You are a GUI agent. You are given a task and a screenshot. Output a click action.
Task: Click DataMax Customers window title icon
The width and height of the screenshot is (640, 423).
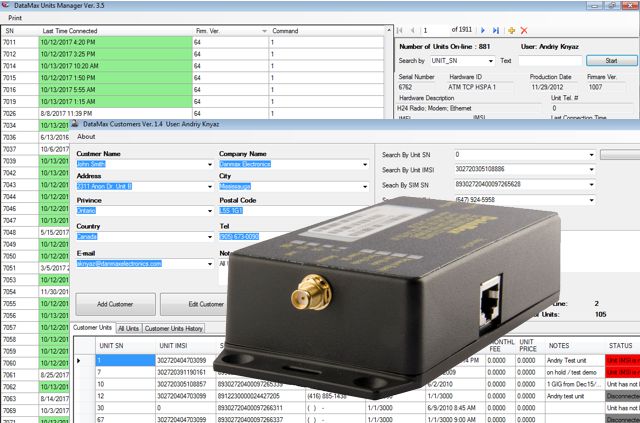point(75,124)
